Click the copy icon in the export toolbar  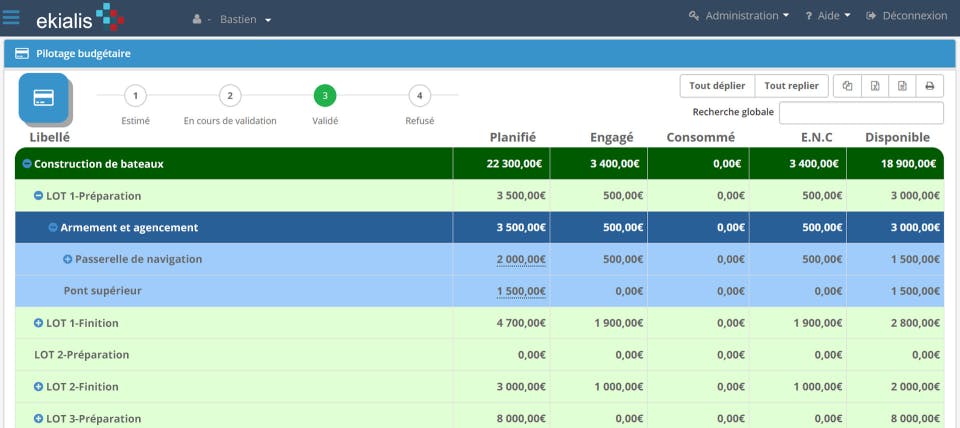pyautogui.click(x=847, y=86)
